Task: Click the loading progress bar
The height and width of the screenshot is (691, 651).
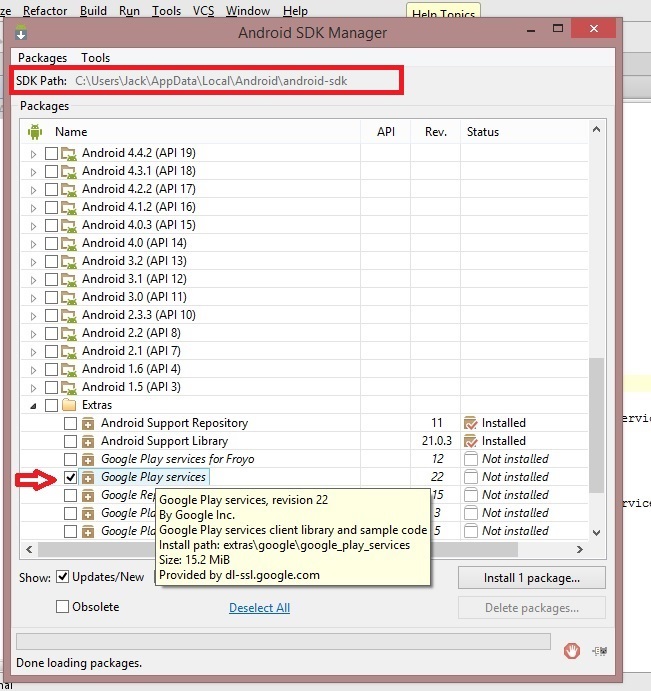Action: 283,642
